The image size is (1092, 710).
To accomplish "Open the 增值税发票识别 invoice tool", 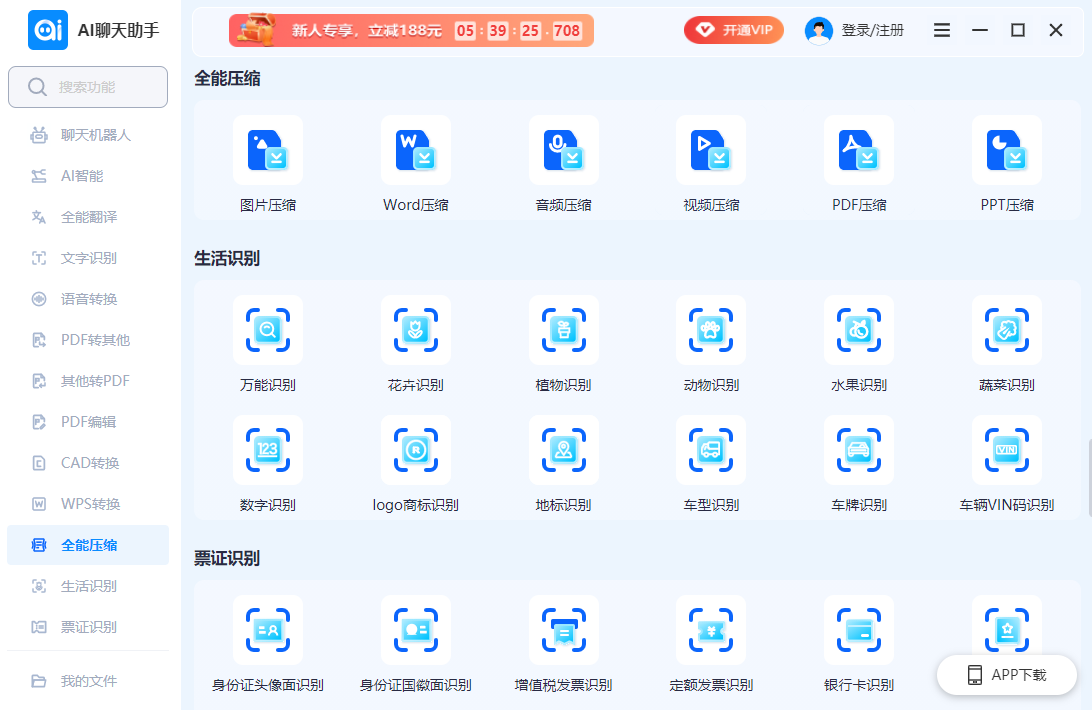I will tap(563, 630).
